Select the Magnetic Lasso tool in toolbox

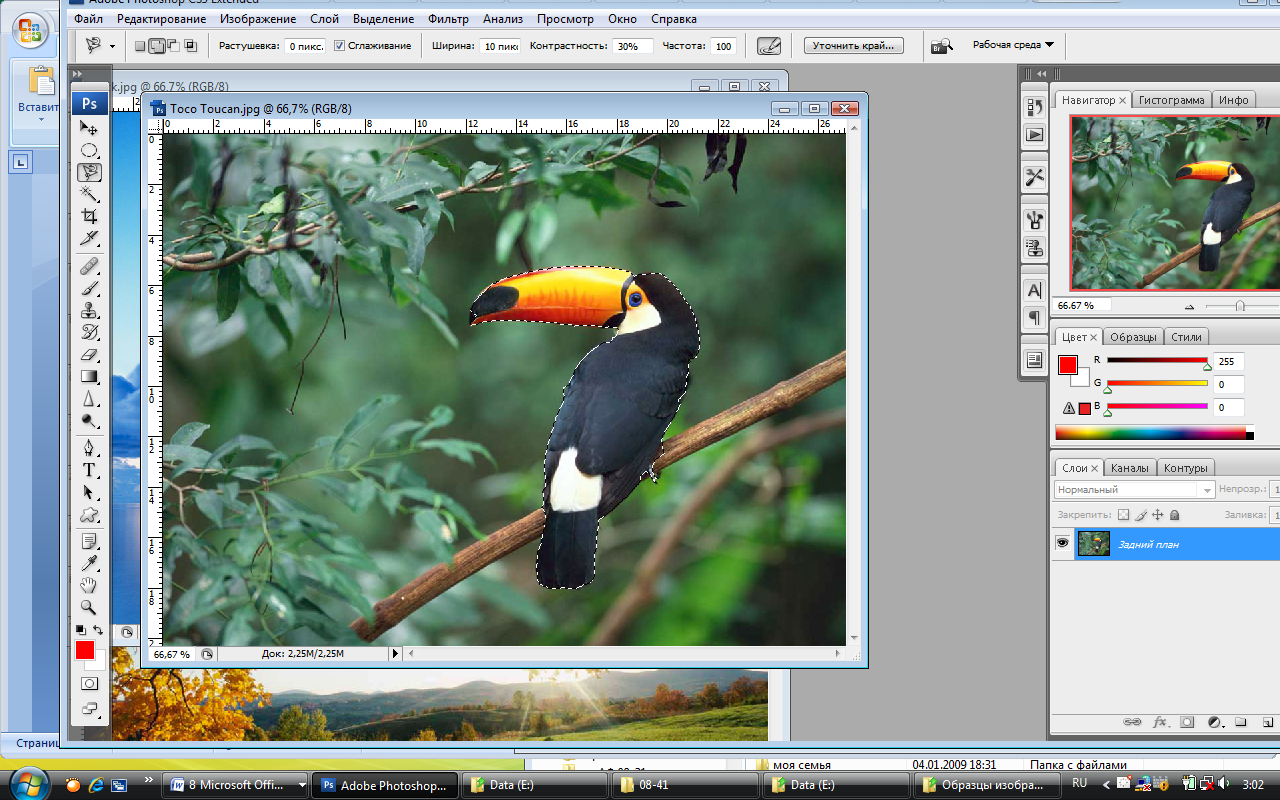tap(89, 172)
